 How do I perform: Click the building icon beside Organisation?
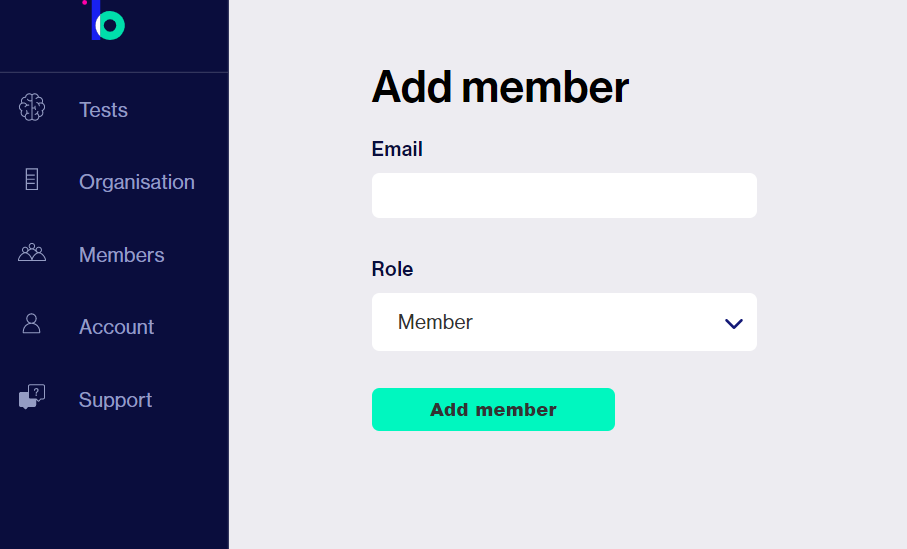[x=32, y=179]
